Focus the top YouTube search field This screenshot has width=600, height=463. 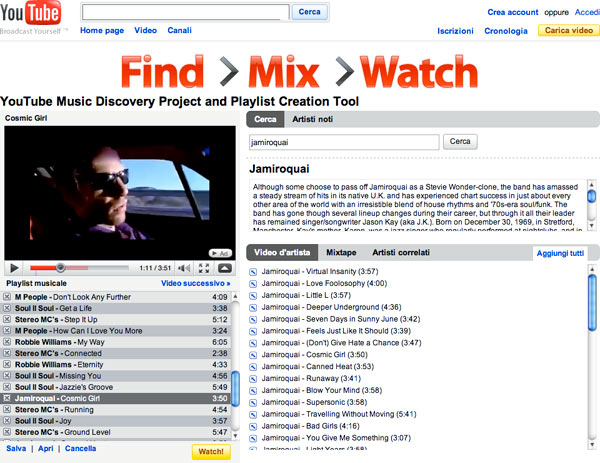(x=186, y=12)
